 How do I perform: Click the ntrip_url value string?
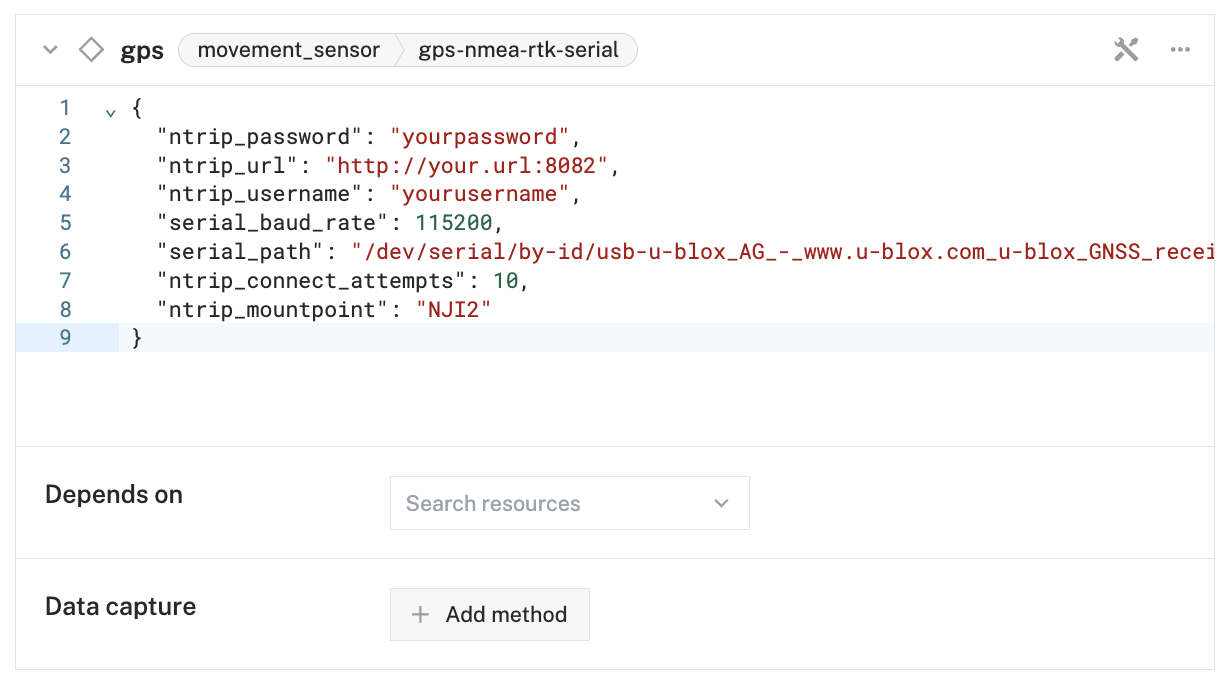(467, 165)
